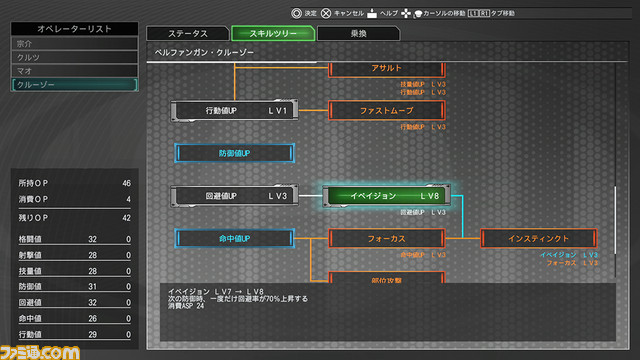Select the スキルツリー tab
The width and height of the screenshot is (640, 360).
[x=273, y=33]
